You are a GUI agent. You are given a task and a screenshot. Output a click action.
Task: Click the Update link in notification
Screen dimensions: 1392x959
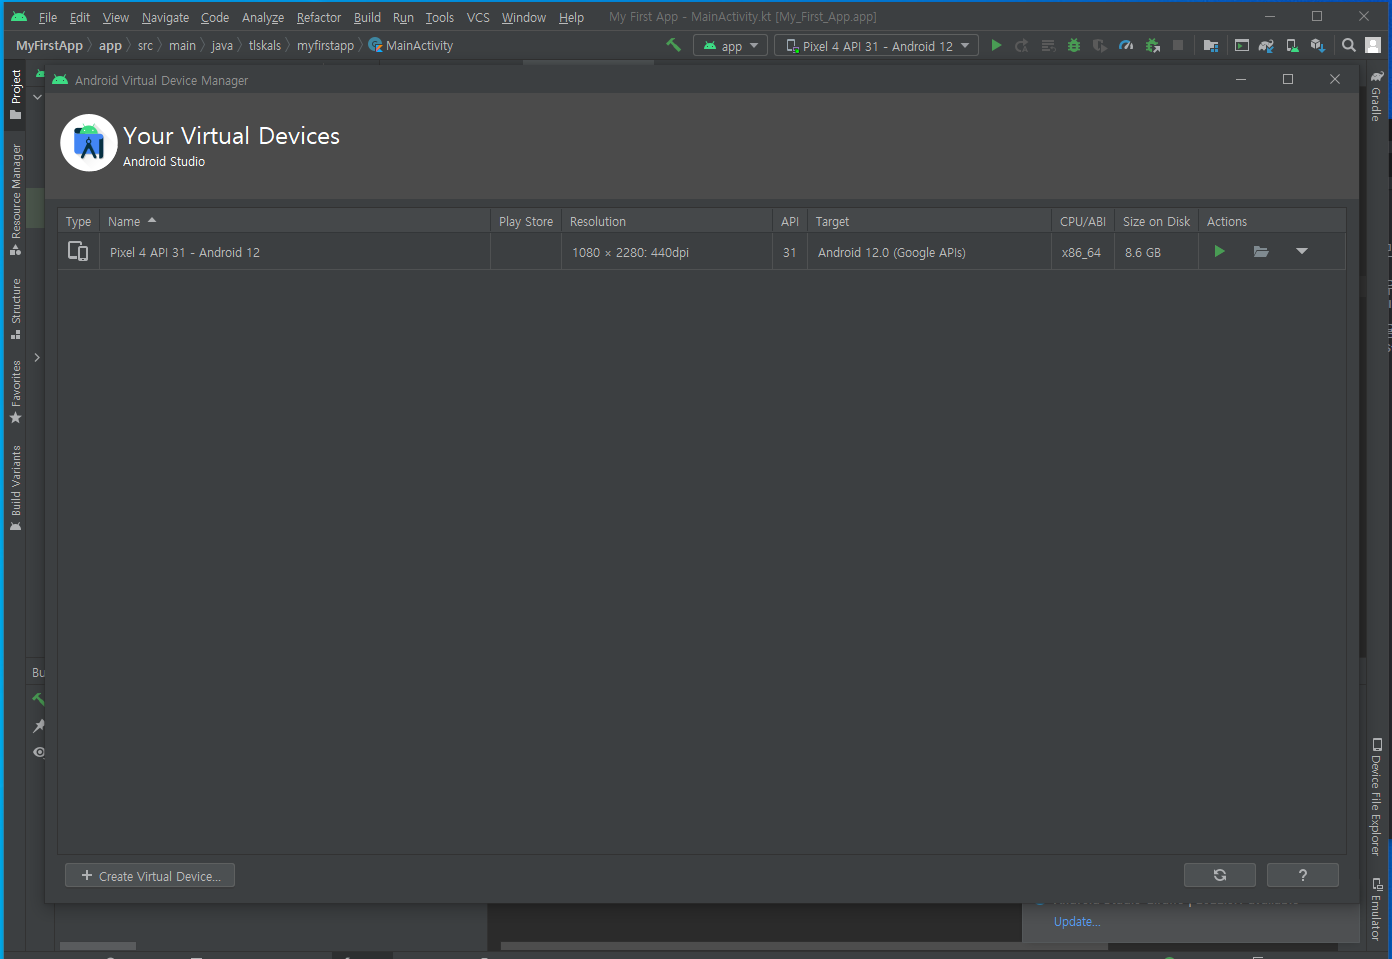[1077, 921]
